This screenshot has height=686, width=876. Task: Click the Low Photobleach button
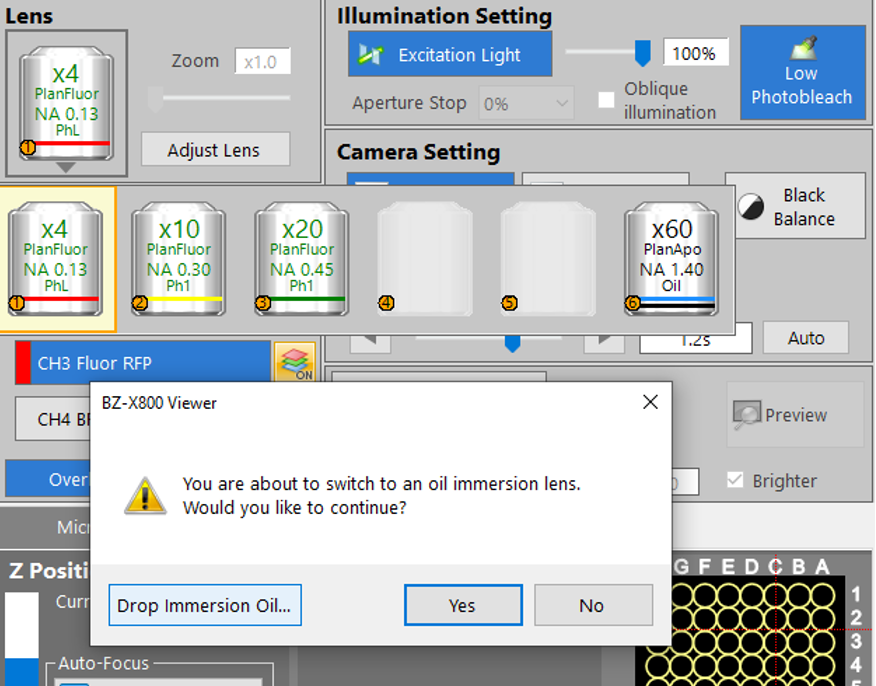[x=802, y=72]
